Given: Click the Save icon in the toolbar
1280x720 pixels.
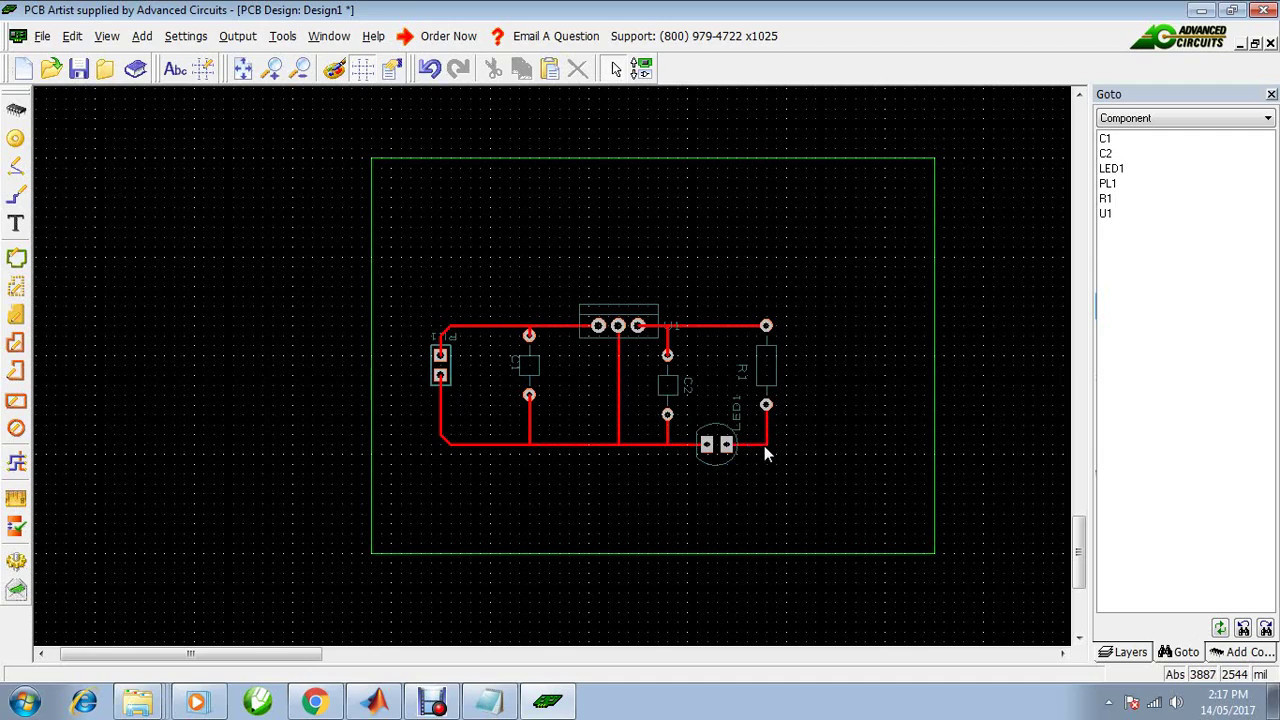Looking at the screenshot, I should 79,68.
